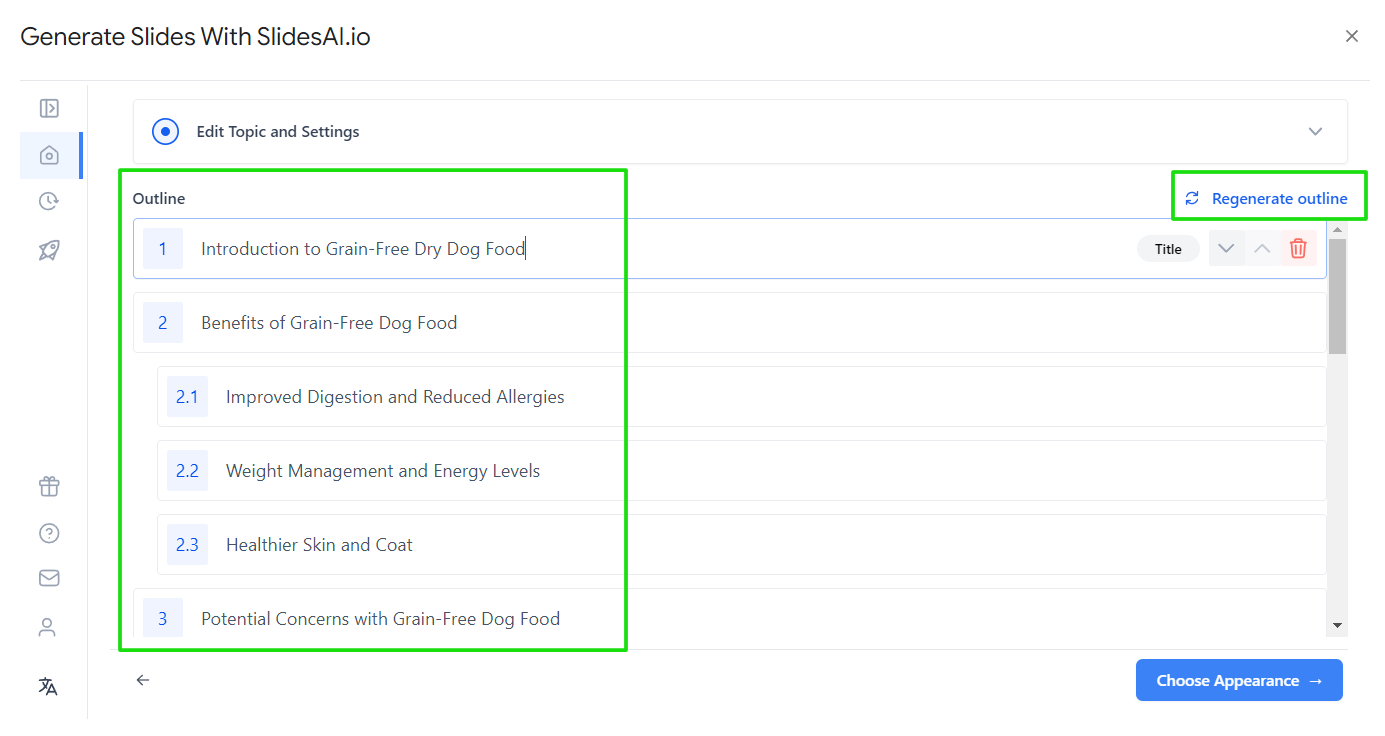Click the rocket icon in sidebar
The width and height of the screenshot is (1385, 736).
pyautogui.click(x=49, y=250)
